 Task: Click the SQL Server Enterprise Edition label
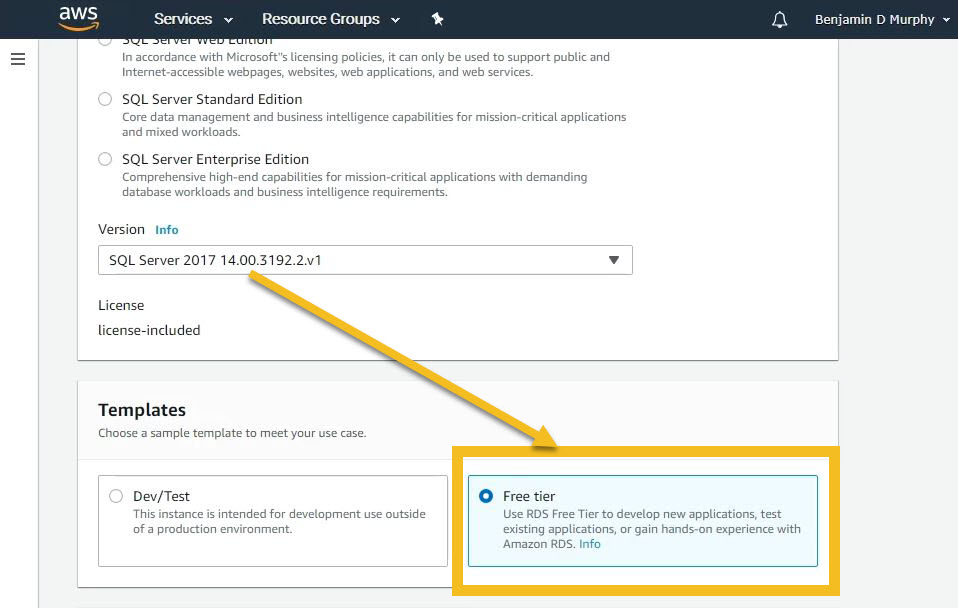click(x=215, y=159)
